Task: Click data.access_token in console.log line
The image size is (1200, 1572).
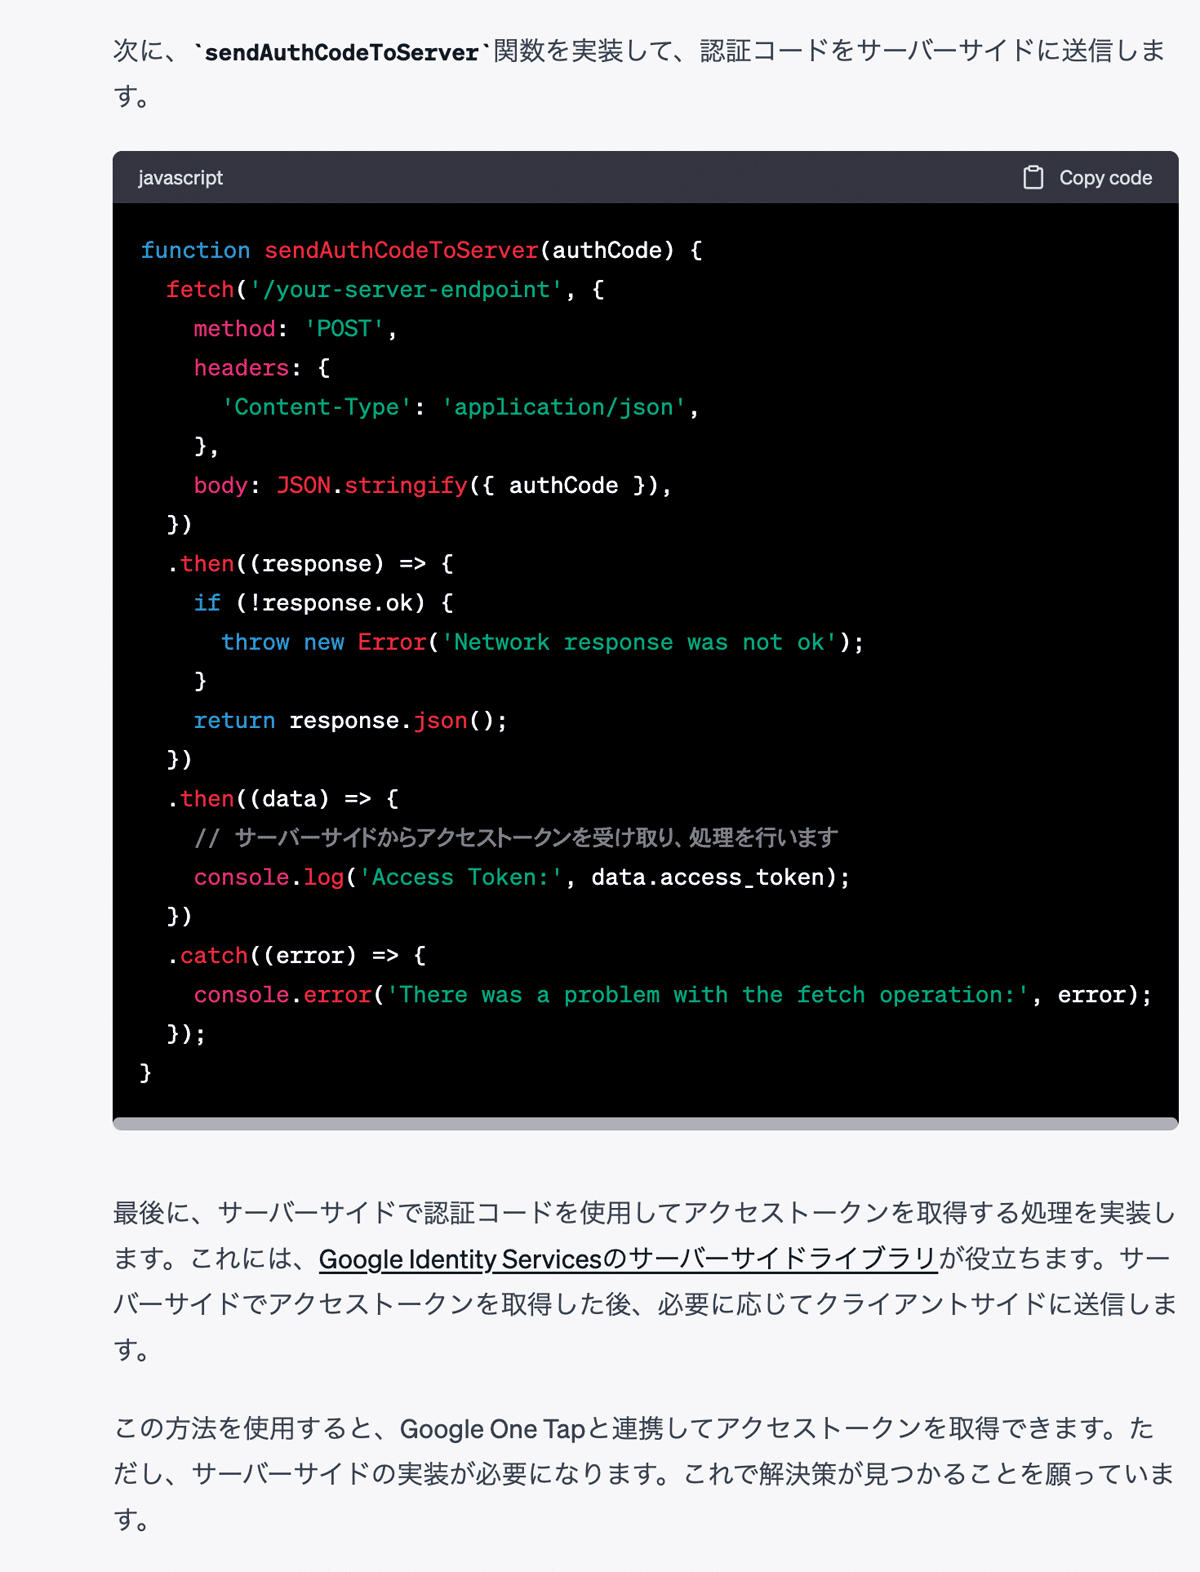Action: [x=707, y=877]
